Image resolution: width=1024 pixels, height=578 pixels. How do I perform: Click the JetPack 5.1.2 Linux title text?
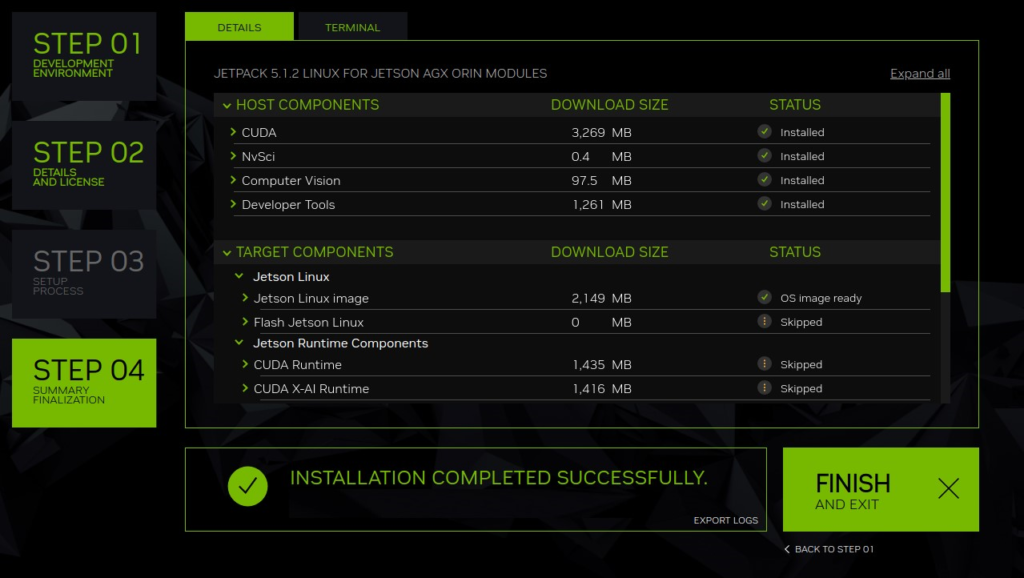380,73
